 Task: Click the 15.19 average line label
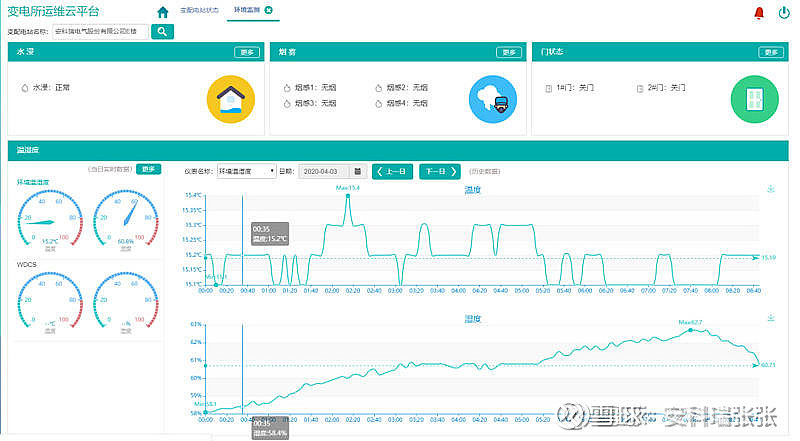[769, 258]
